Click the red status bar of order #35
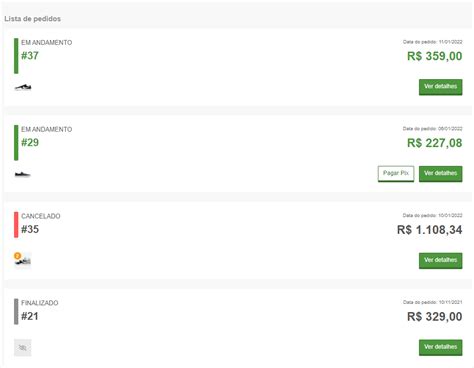474x368 pixels. (16, 225)
